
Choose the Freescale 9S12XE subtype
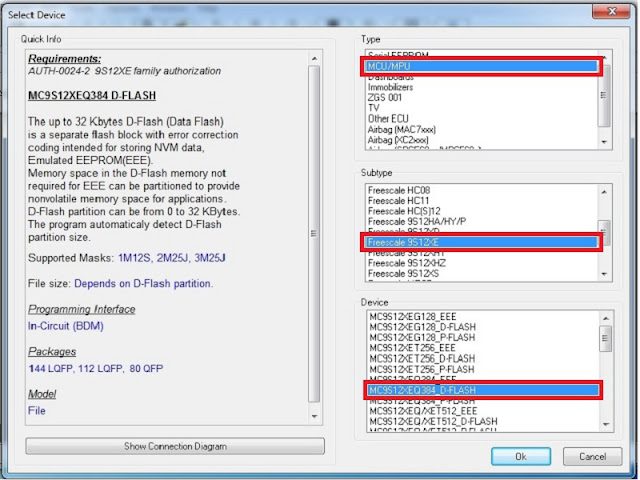click(x=482, y=242)
